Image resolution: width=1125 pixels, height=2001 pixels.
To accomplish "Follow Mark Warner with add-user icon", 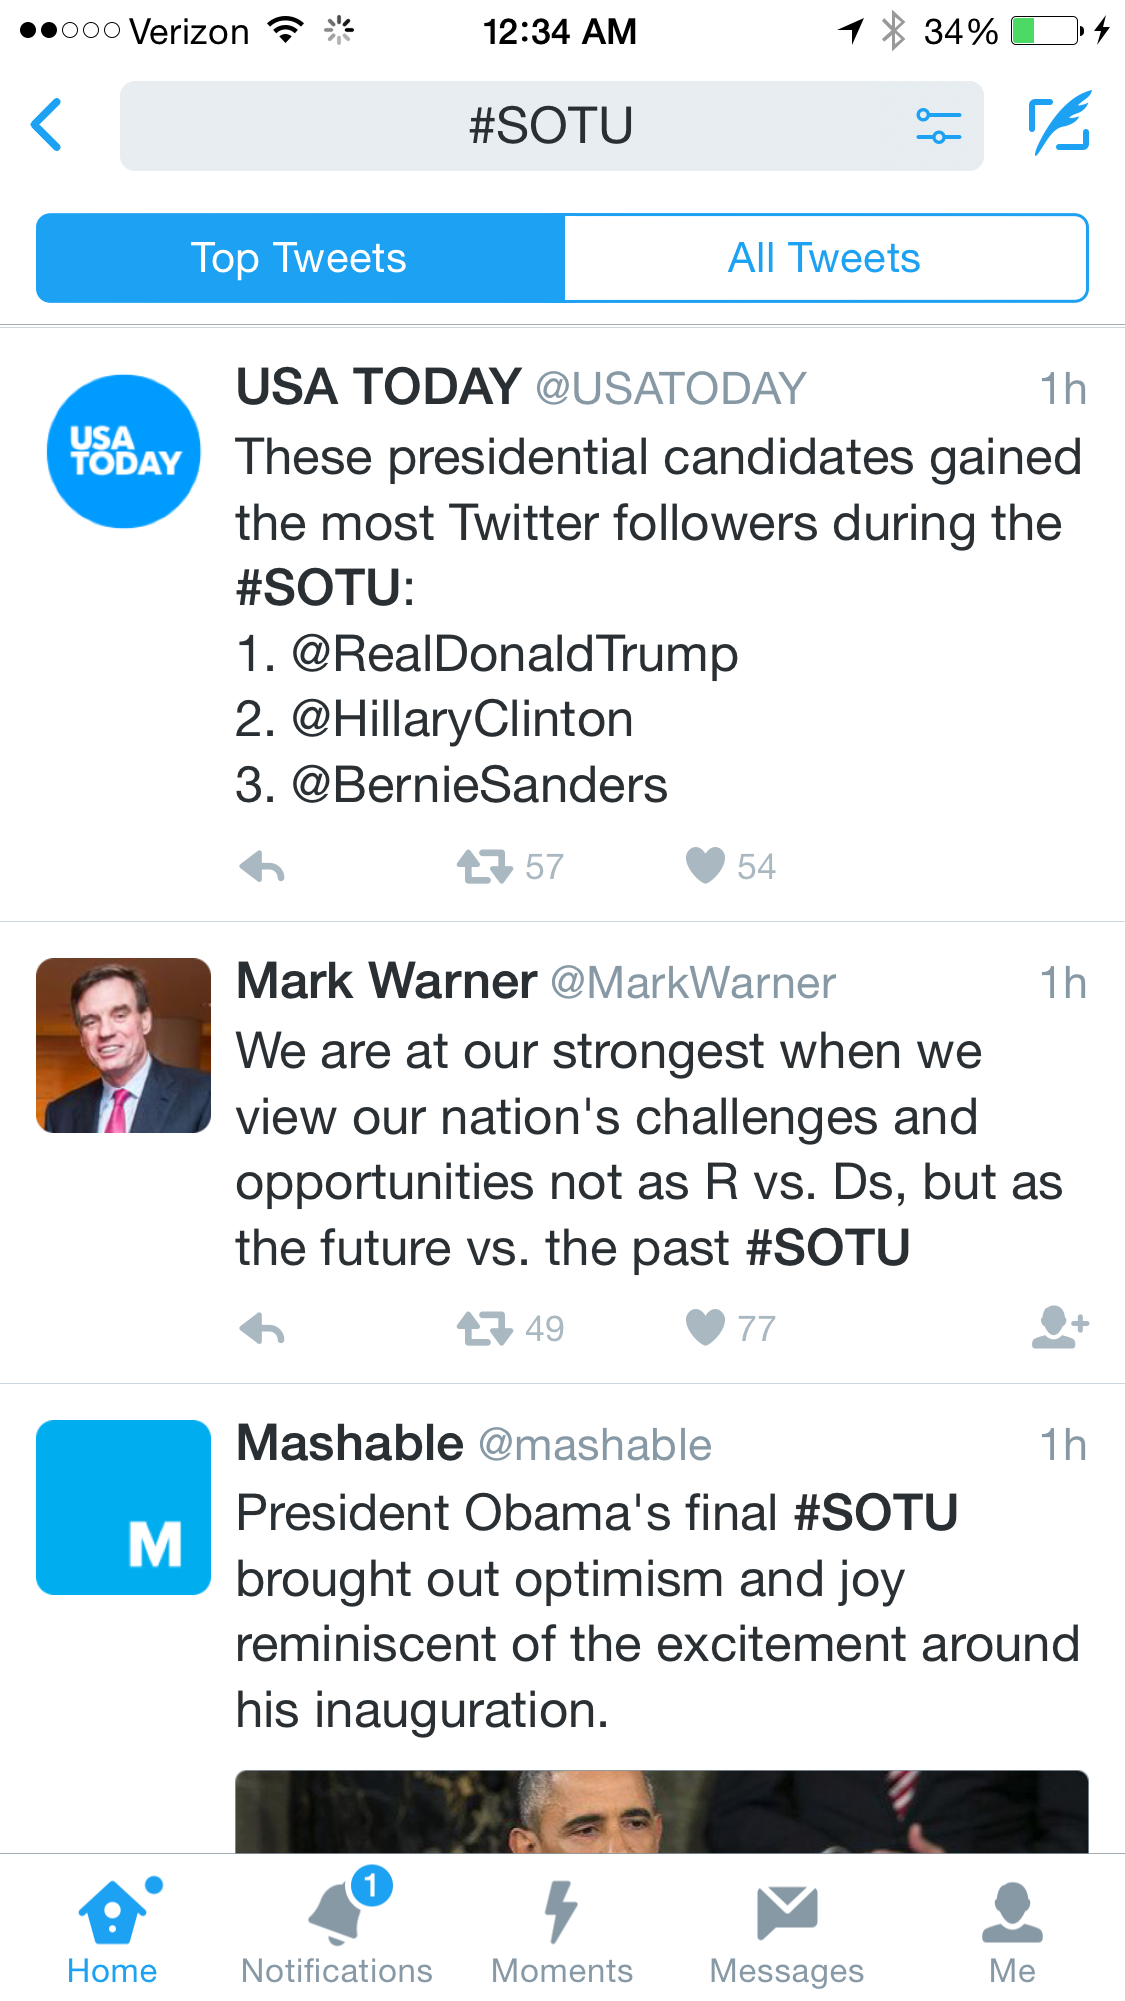I will pyautogui.click(x=1059, y=1327).
